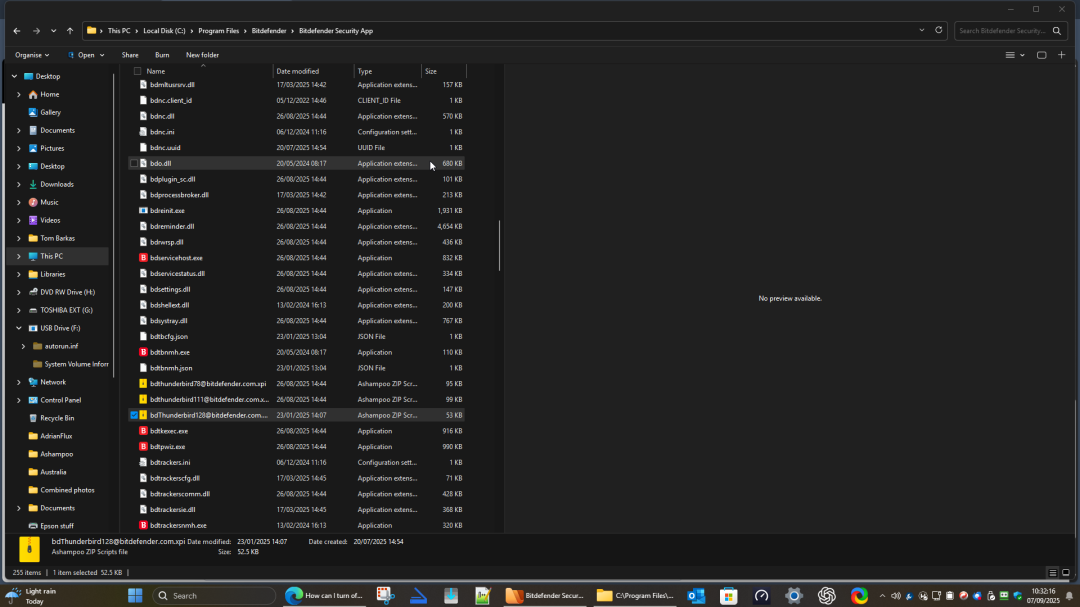The width and height of the screenshot is (1080, 607).
Task: Click the bdtrackersnmh.exe icon
Action: click(143, 526)
